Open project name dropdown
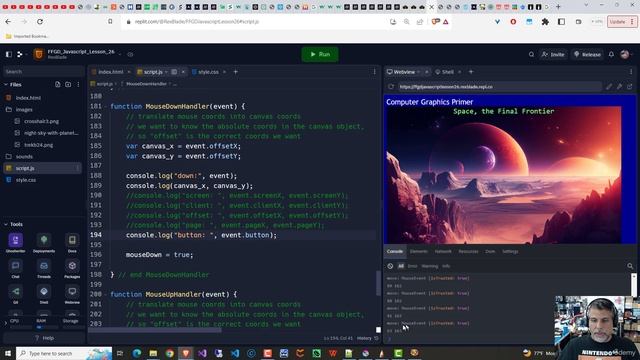Image resolution: width=640 pixels, height=360 pixels. tap(120, 53)
